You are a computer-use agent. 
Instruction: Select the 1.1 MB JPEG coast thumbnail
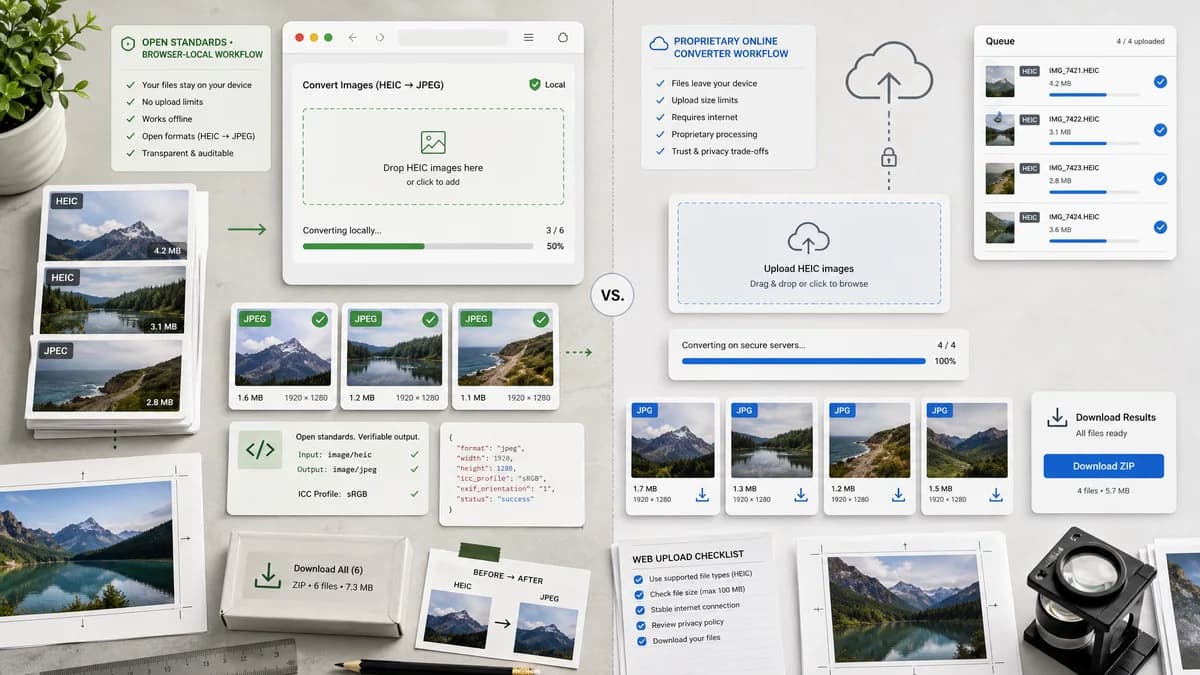[x=505, y=348]
